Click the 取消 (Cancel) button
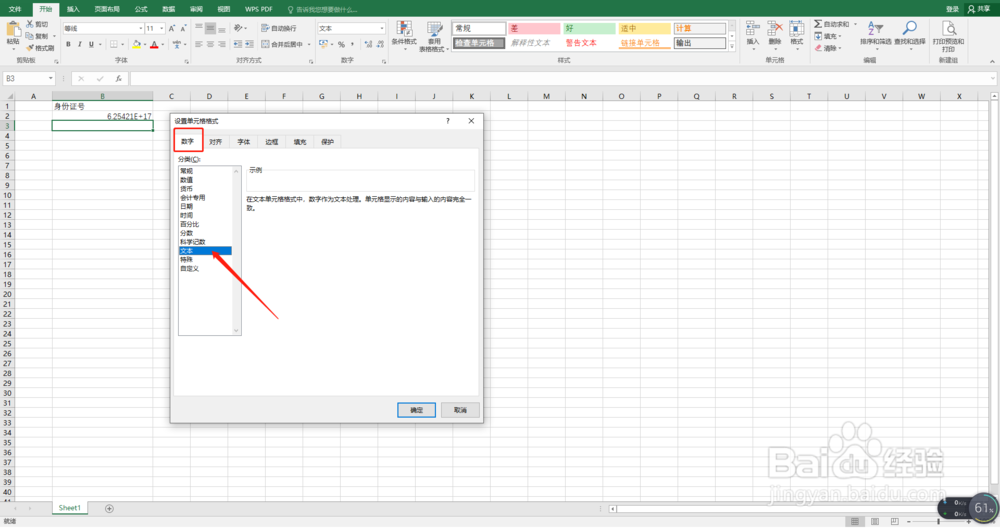The image size is (1000, 528). [x=460, y=410]
